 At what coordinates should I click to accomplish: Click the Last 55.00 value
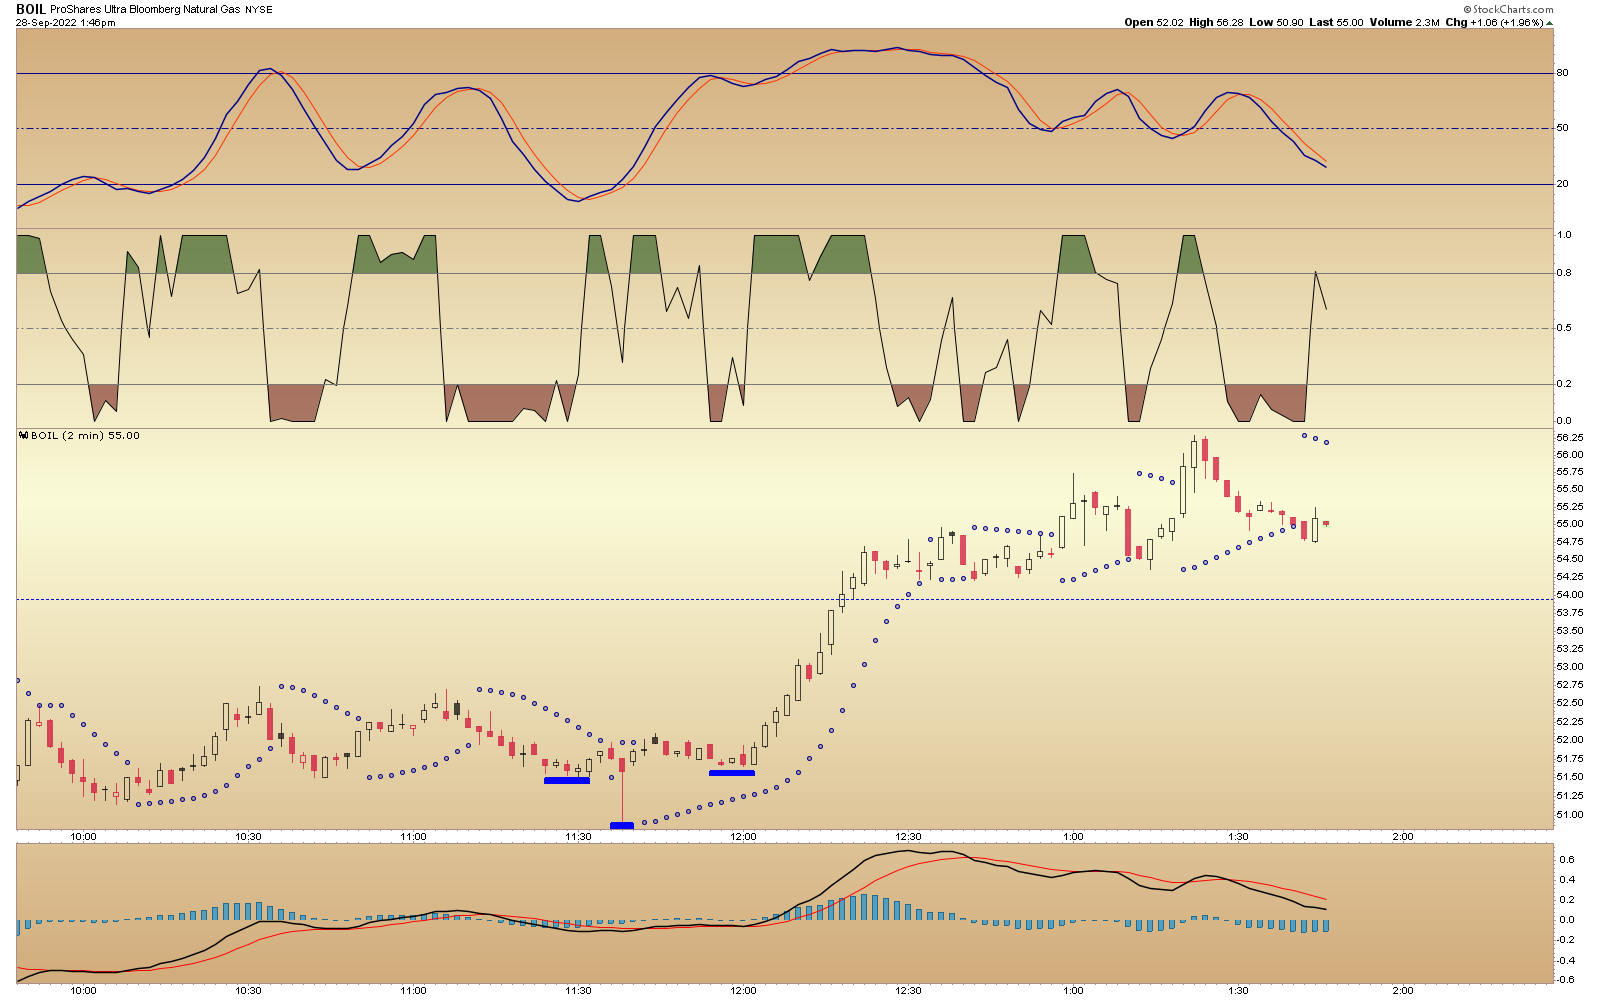tap(1335, 22)
